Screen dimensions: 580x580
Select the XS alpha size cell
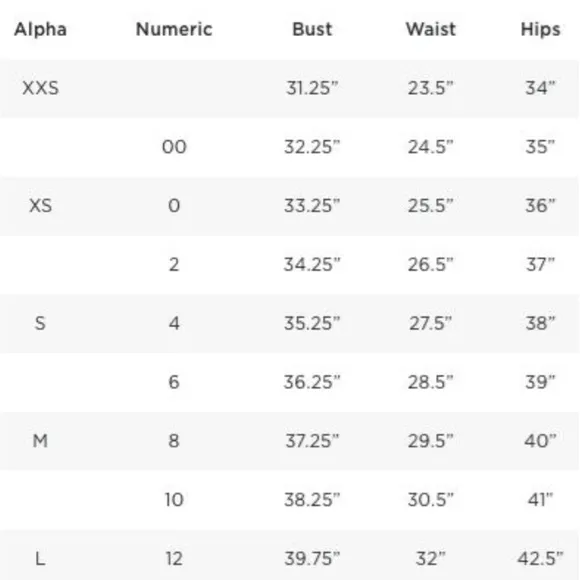pyautogui.click(x=40, y=206)
